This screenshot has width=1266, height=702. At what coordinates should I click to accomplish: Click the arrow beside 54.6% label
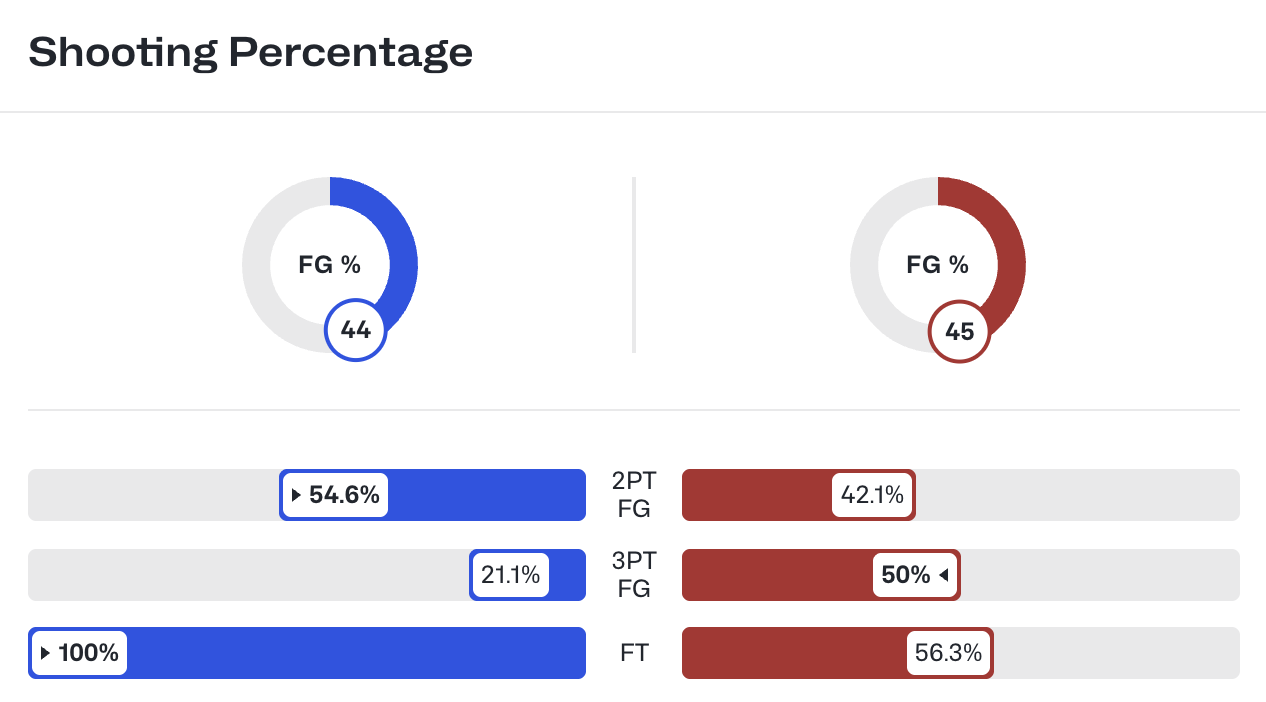(x=296, y=495)
